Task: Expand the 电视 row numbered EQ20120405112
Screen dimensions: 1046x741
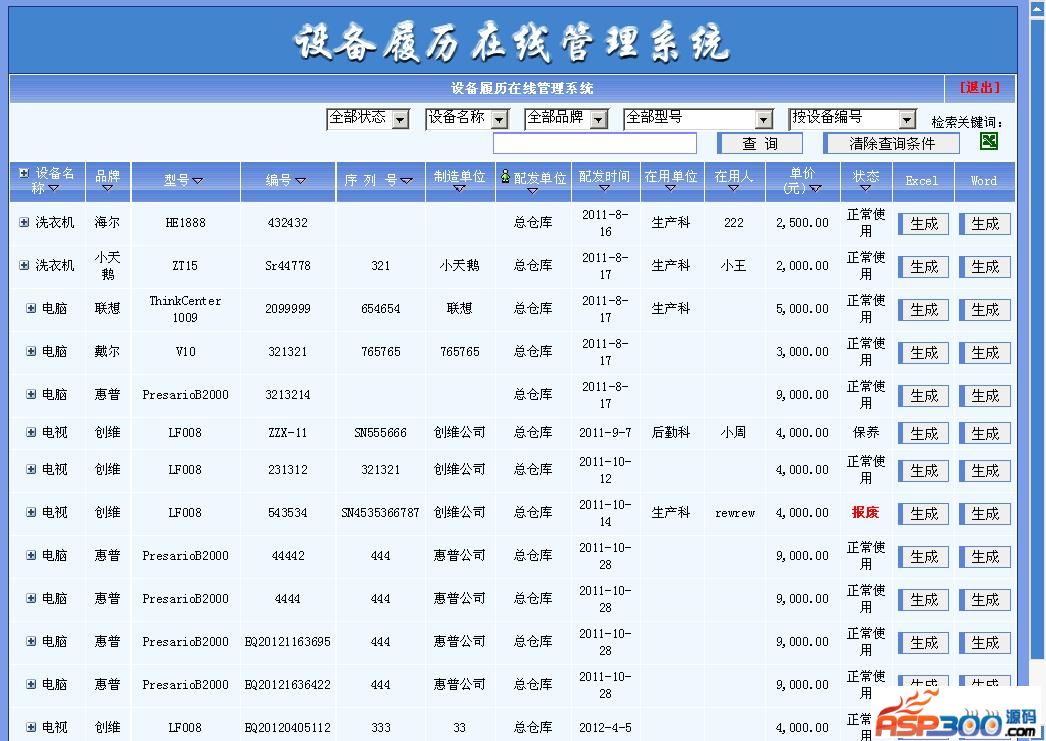Action: pos(31,727)
